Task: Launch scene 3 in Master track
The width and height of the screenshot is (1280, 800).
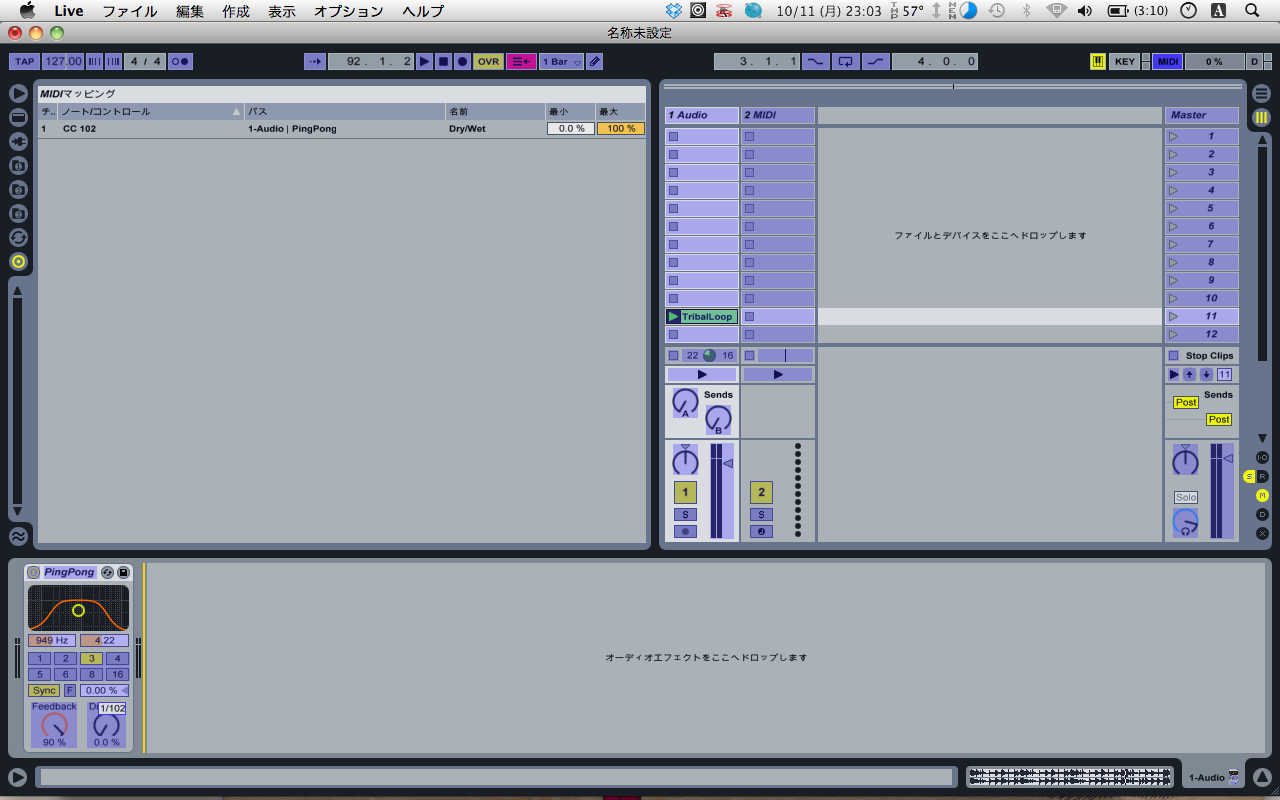Action: pyautogui.click(x=1174, y=173)
